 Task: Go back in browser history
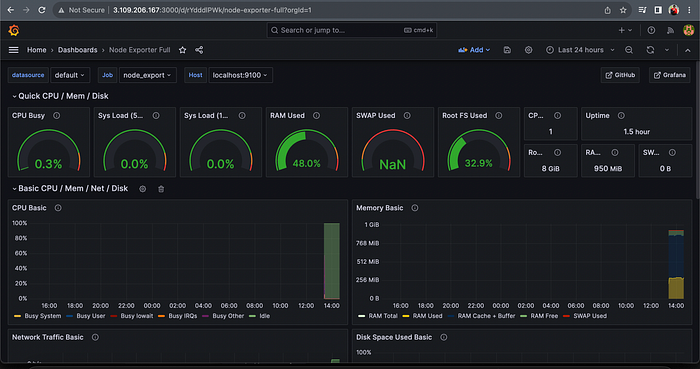pyautogui.click(x=11, y=10)
